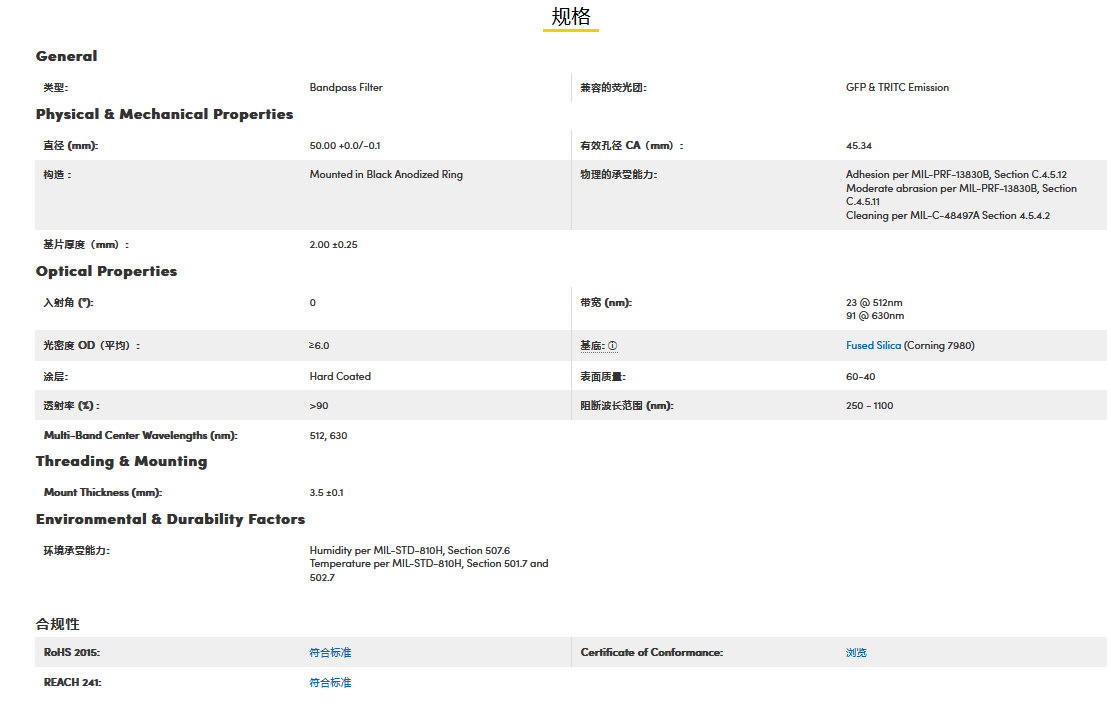Click 符合标准 link for RoHS 2015

[330, 653]
